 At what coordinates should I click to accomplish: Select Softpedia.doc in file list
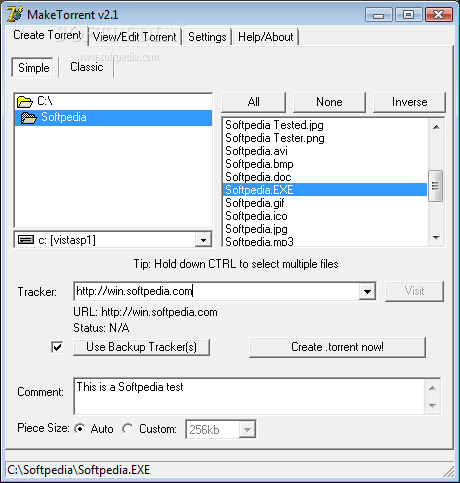pyautogui.click(x=325, y=177)
